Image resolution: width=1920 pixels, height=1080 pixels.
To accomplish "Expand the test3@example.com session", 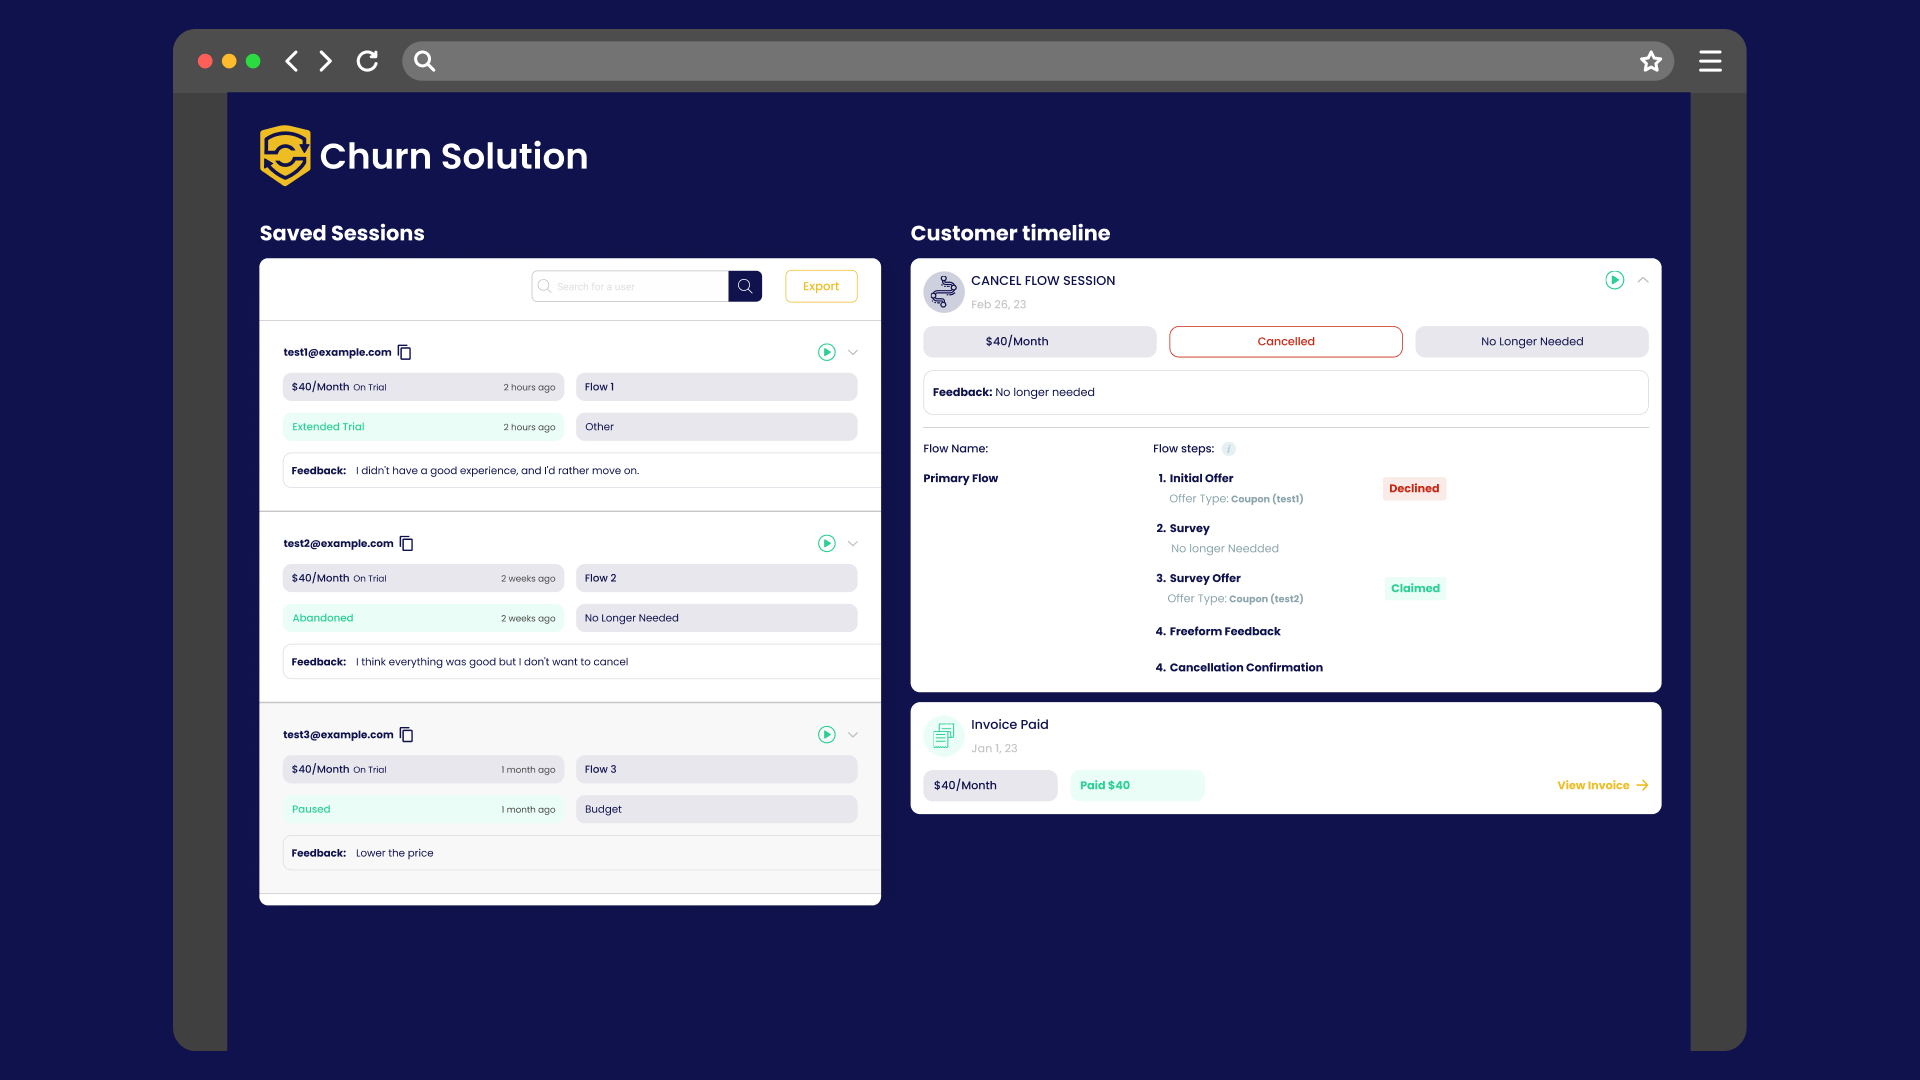I will 853,734.
